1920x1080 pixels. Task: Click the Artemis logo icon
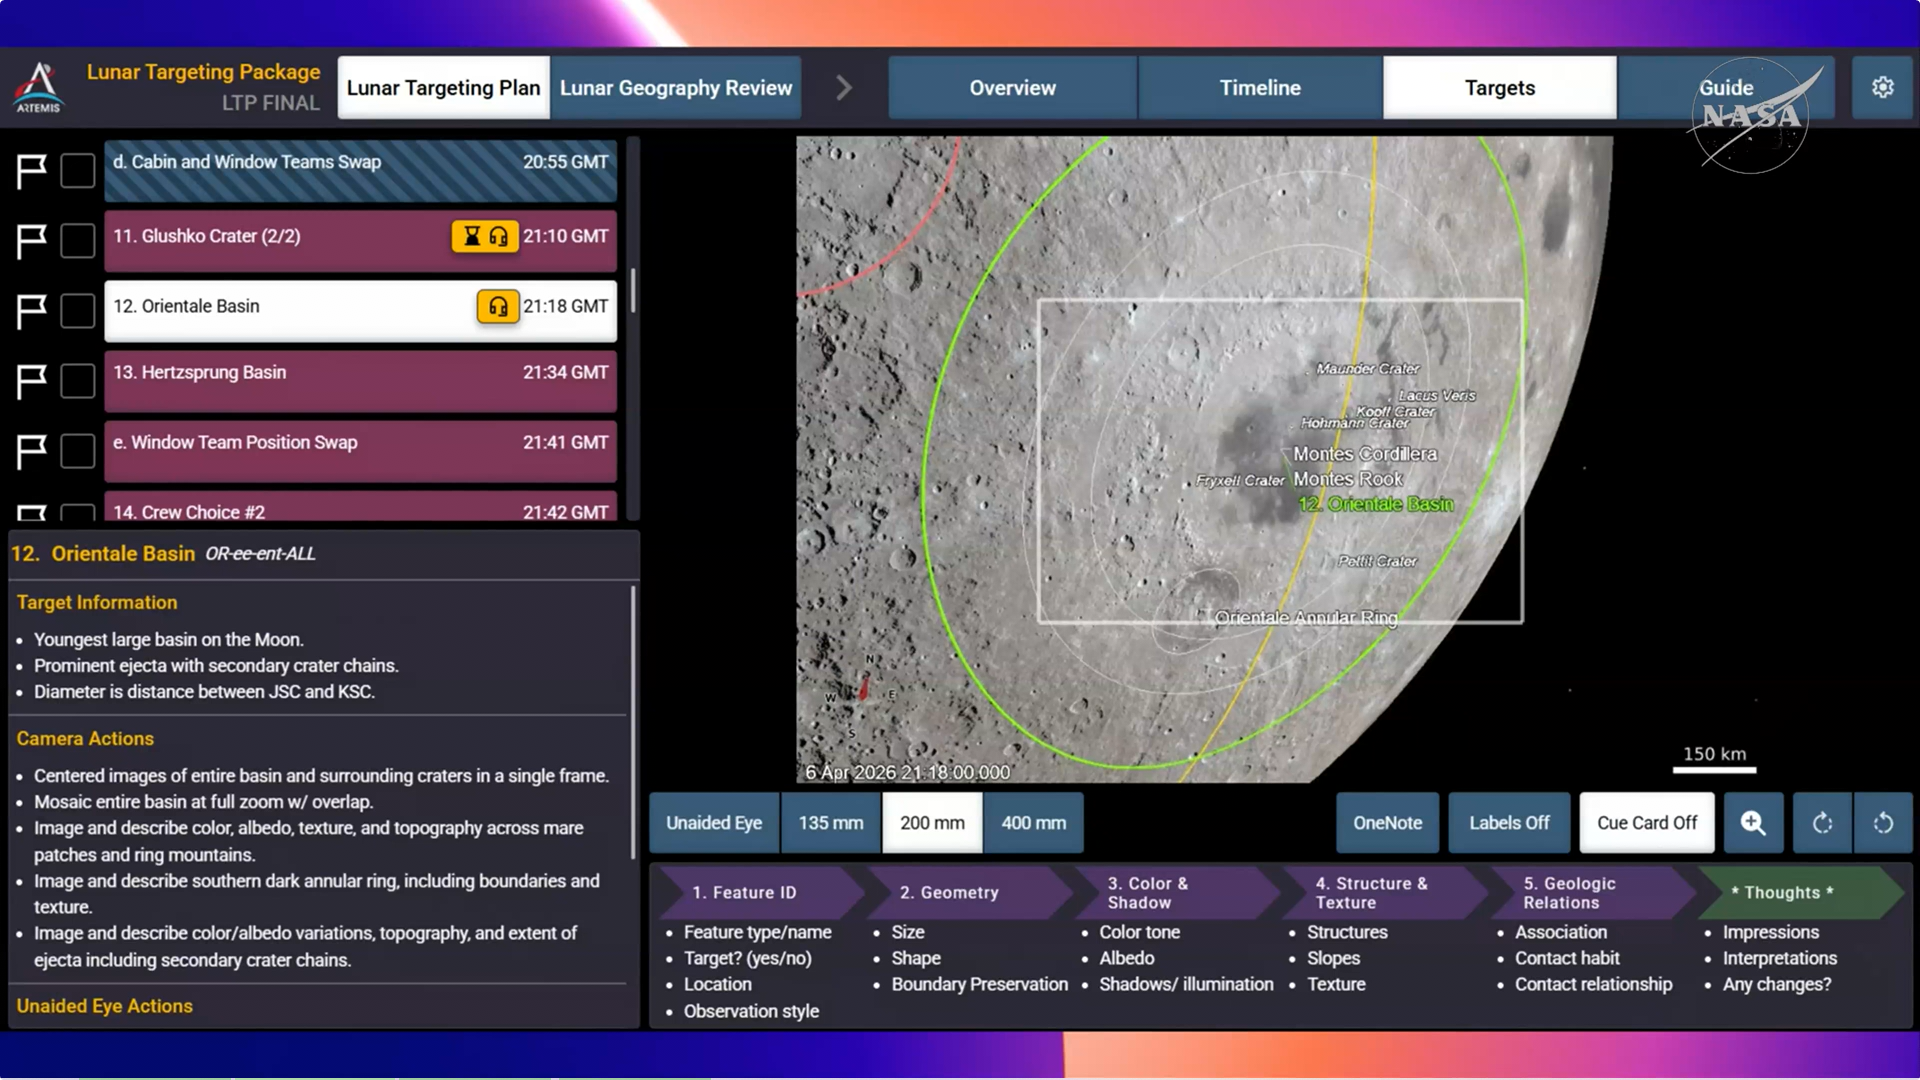38,88
